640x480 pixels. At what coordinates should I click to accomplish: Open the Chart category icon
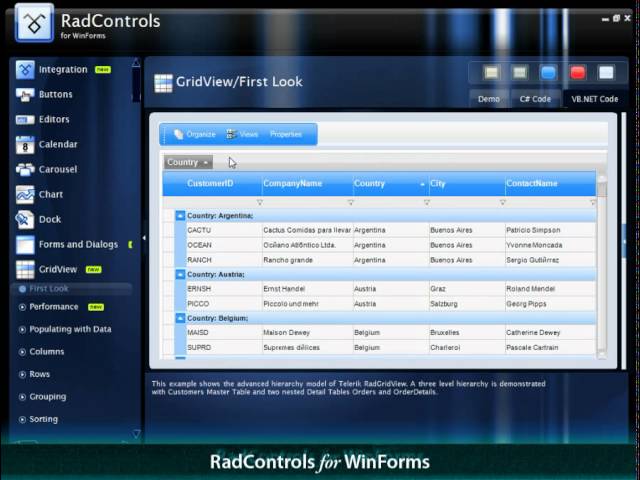click(x=25, y=194)
